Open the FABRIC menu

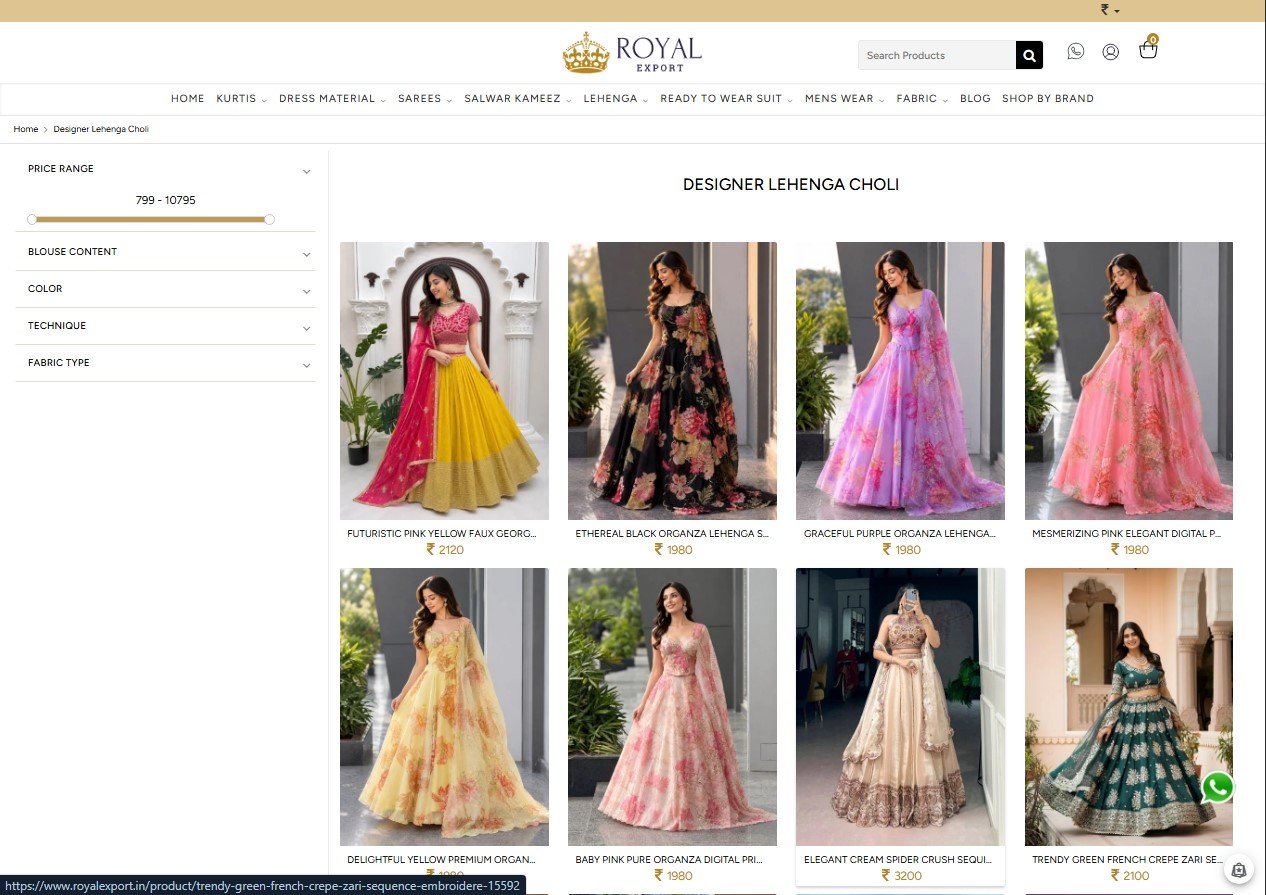[921, 99]
